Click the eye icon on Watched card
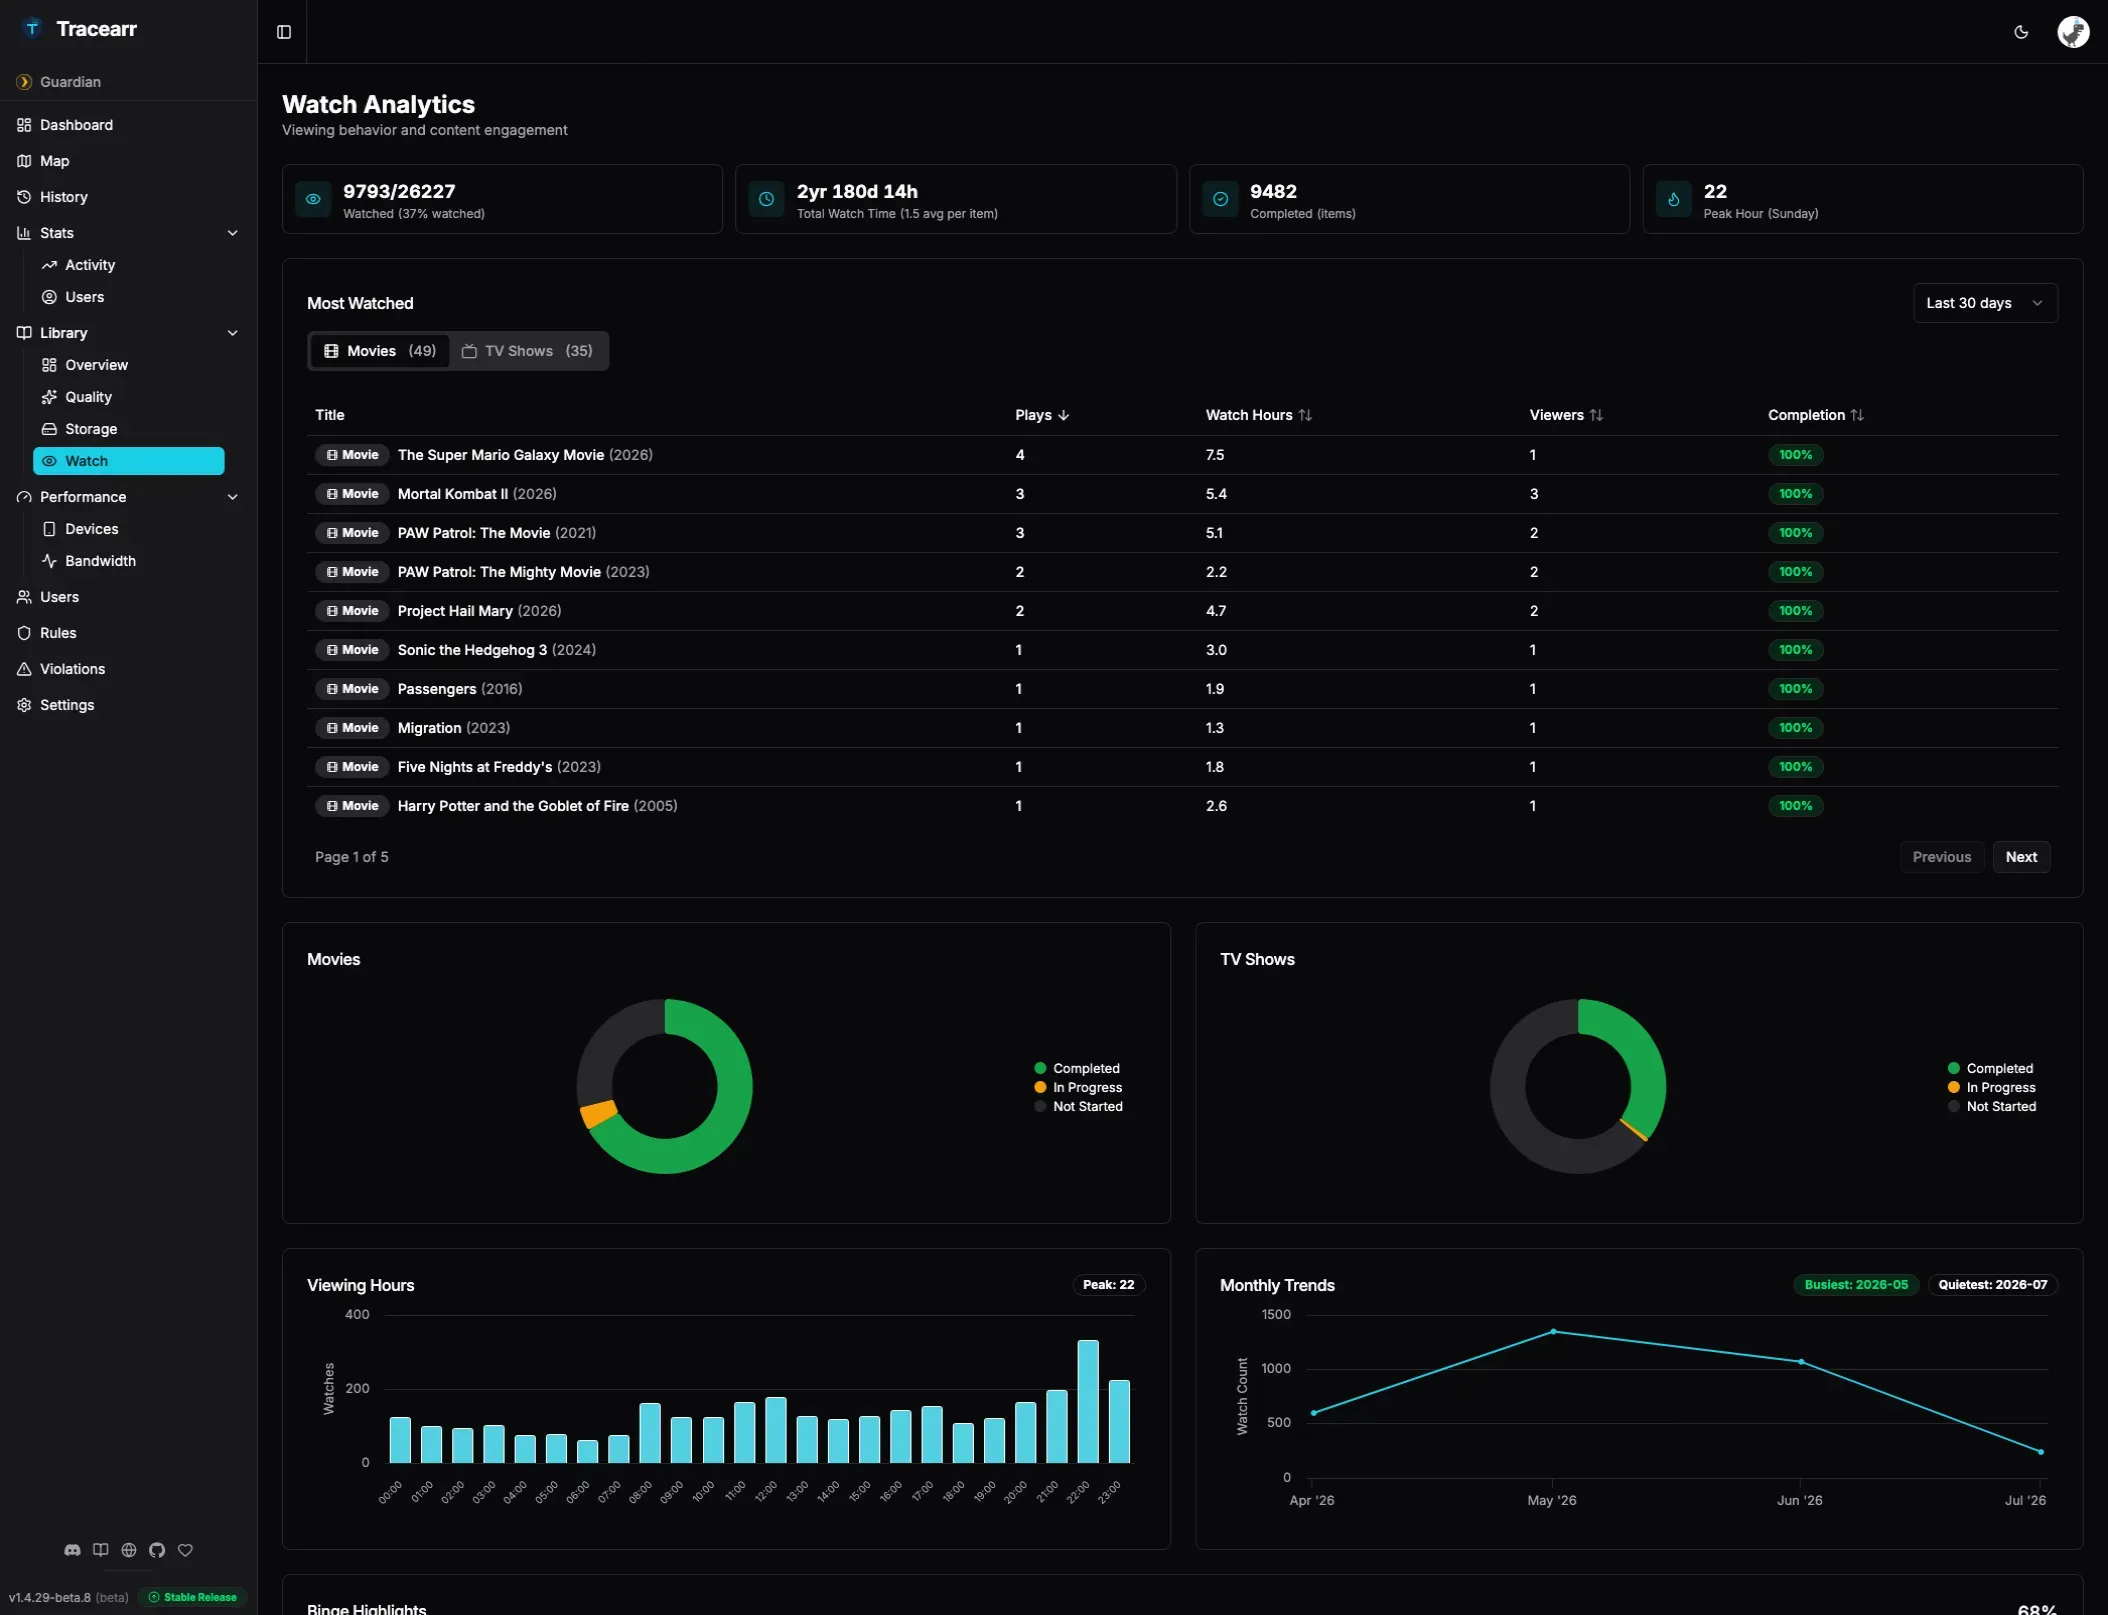 (x=313, y=199)
